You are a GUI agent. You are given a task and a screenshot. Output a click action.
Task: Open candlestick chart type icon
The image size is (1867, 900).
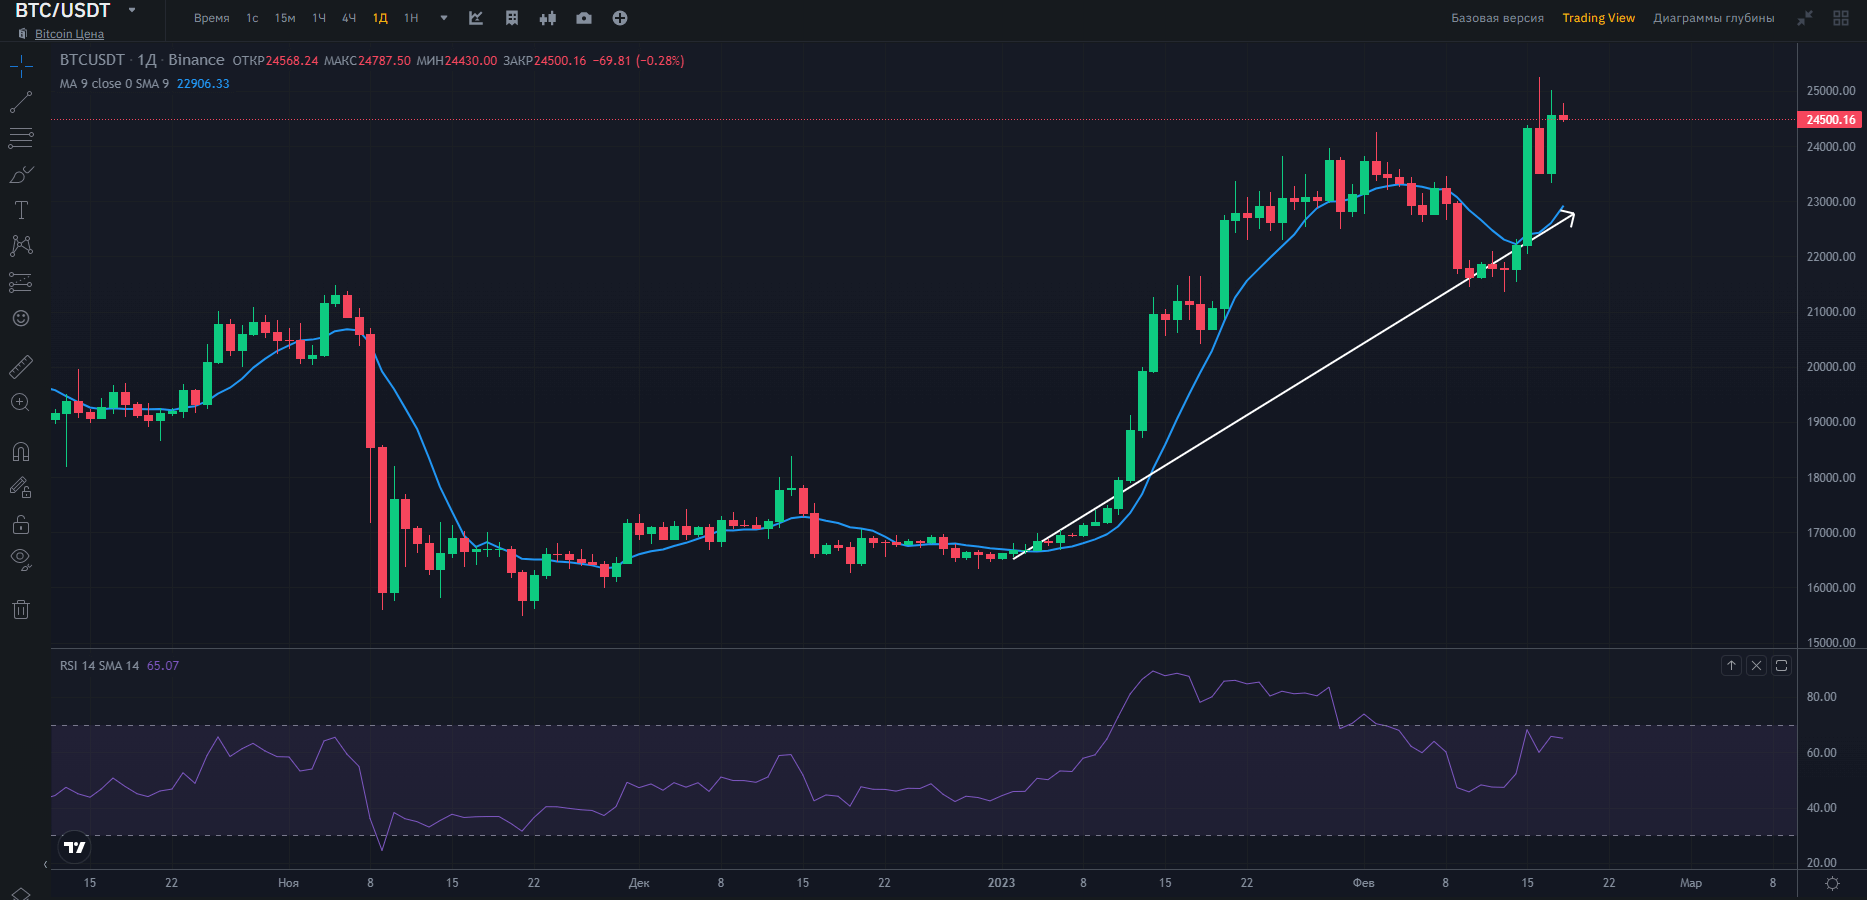pyautogui.click(x=547, y=18)
